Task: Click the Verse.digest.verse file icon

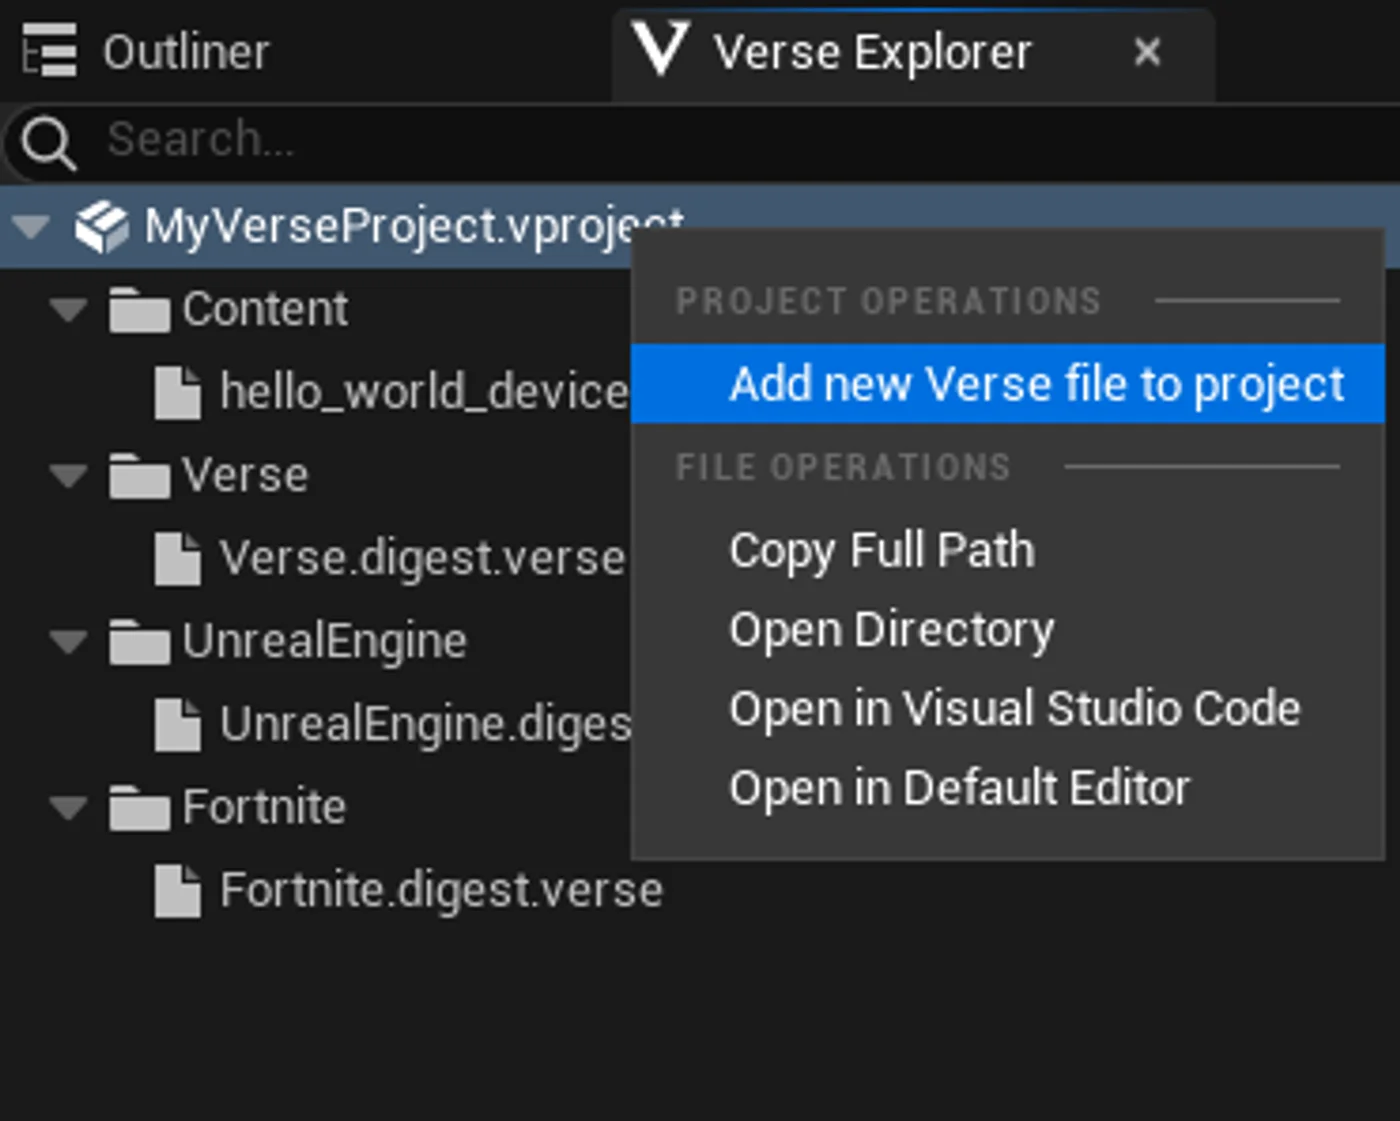Action: pyautogui.click(x=178, y=558)
